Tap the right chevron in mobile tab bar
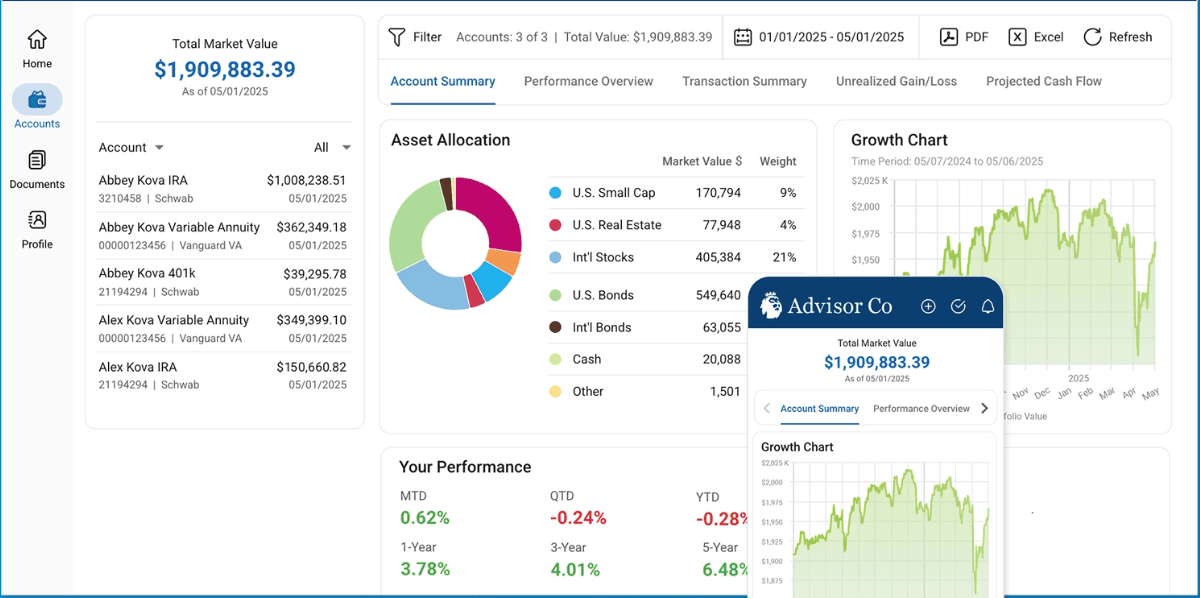This screenshot has width=1200, height=598. click(x=985, y=408)
